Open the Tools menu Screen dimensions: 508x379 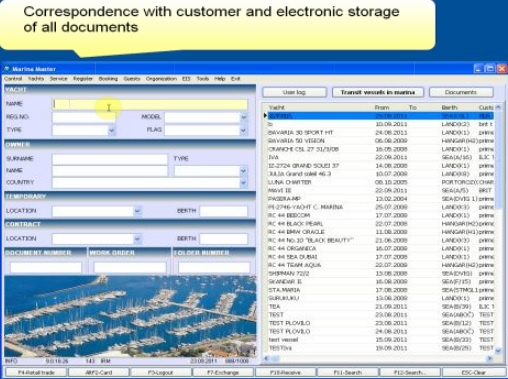pyautogui.click(x=203, y=79)
